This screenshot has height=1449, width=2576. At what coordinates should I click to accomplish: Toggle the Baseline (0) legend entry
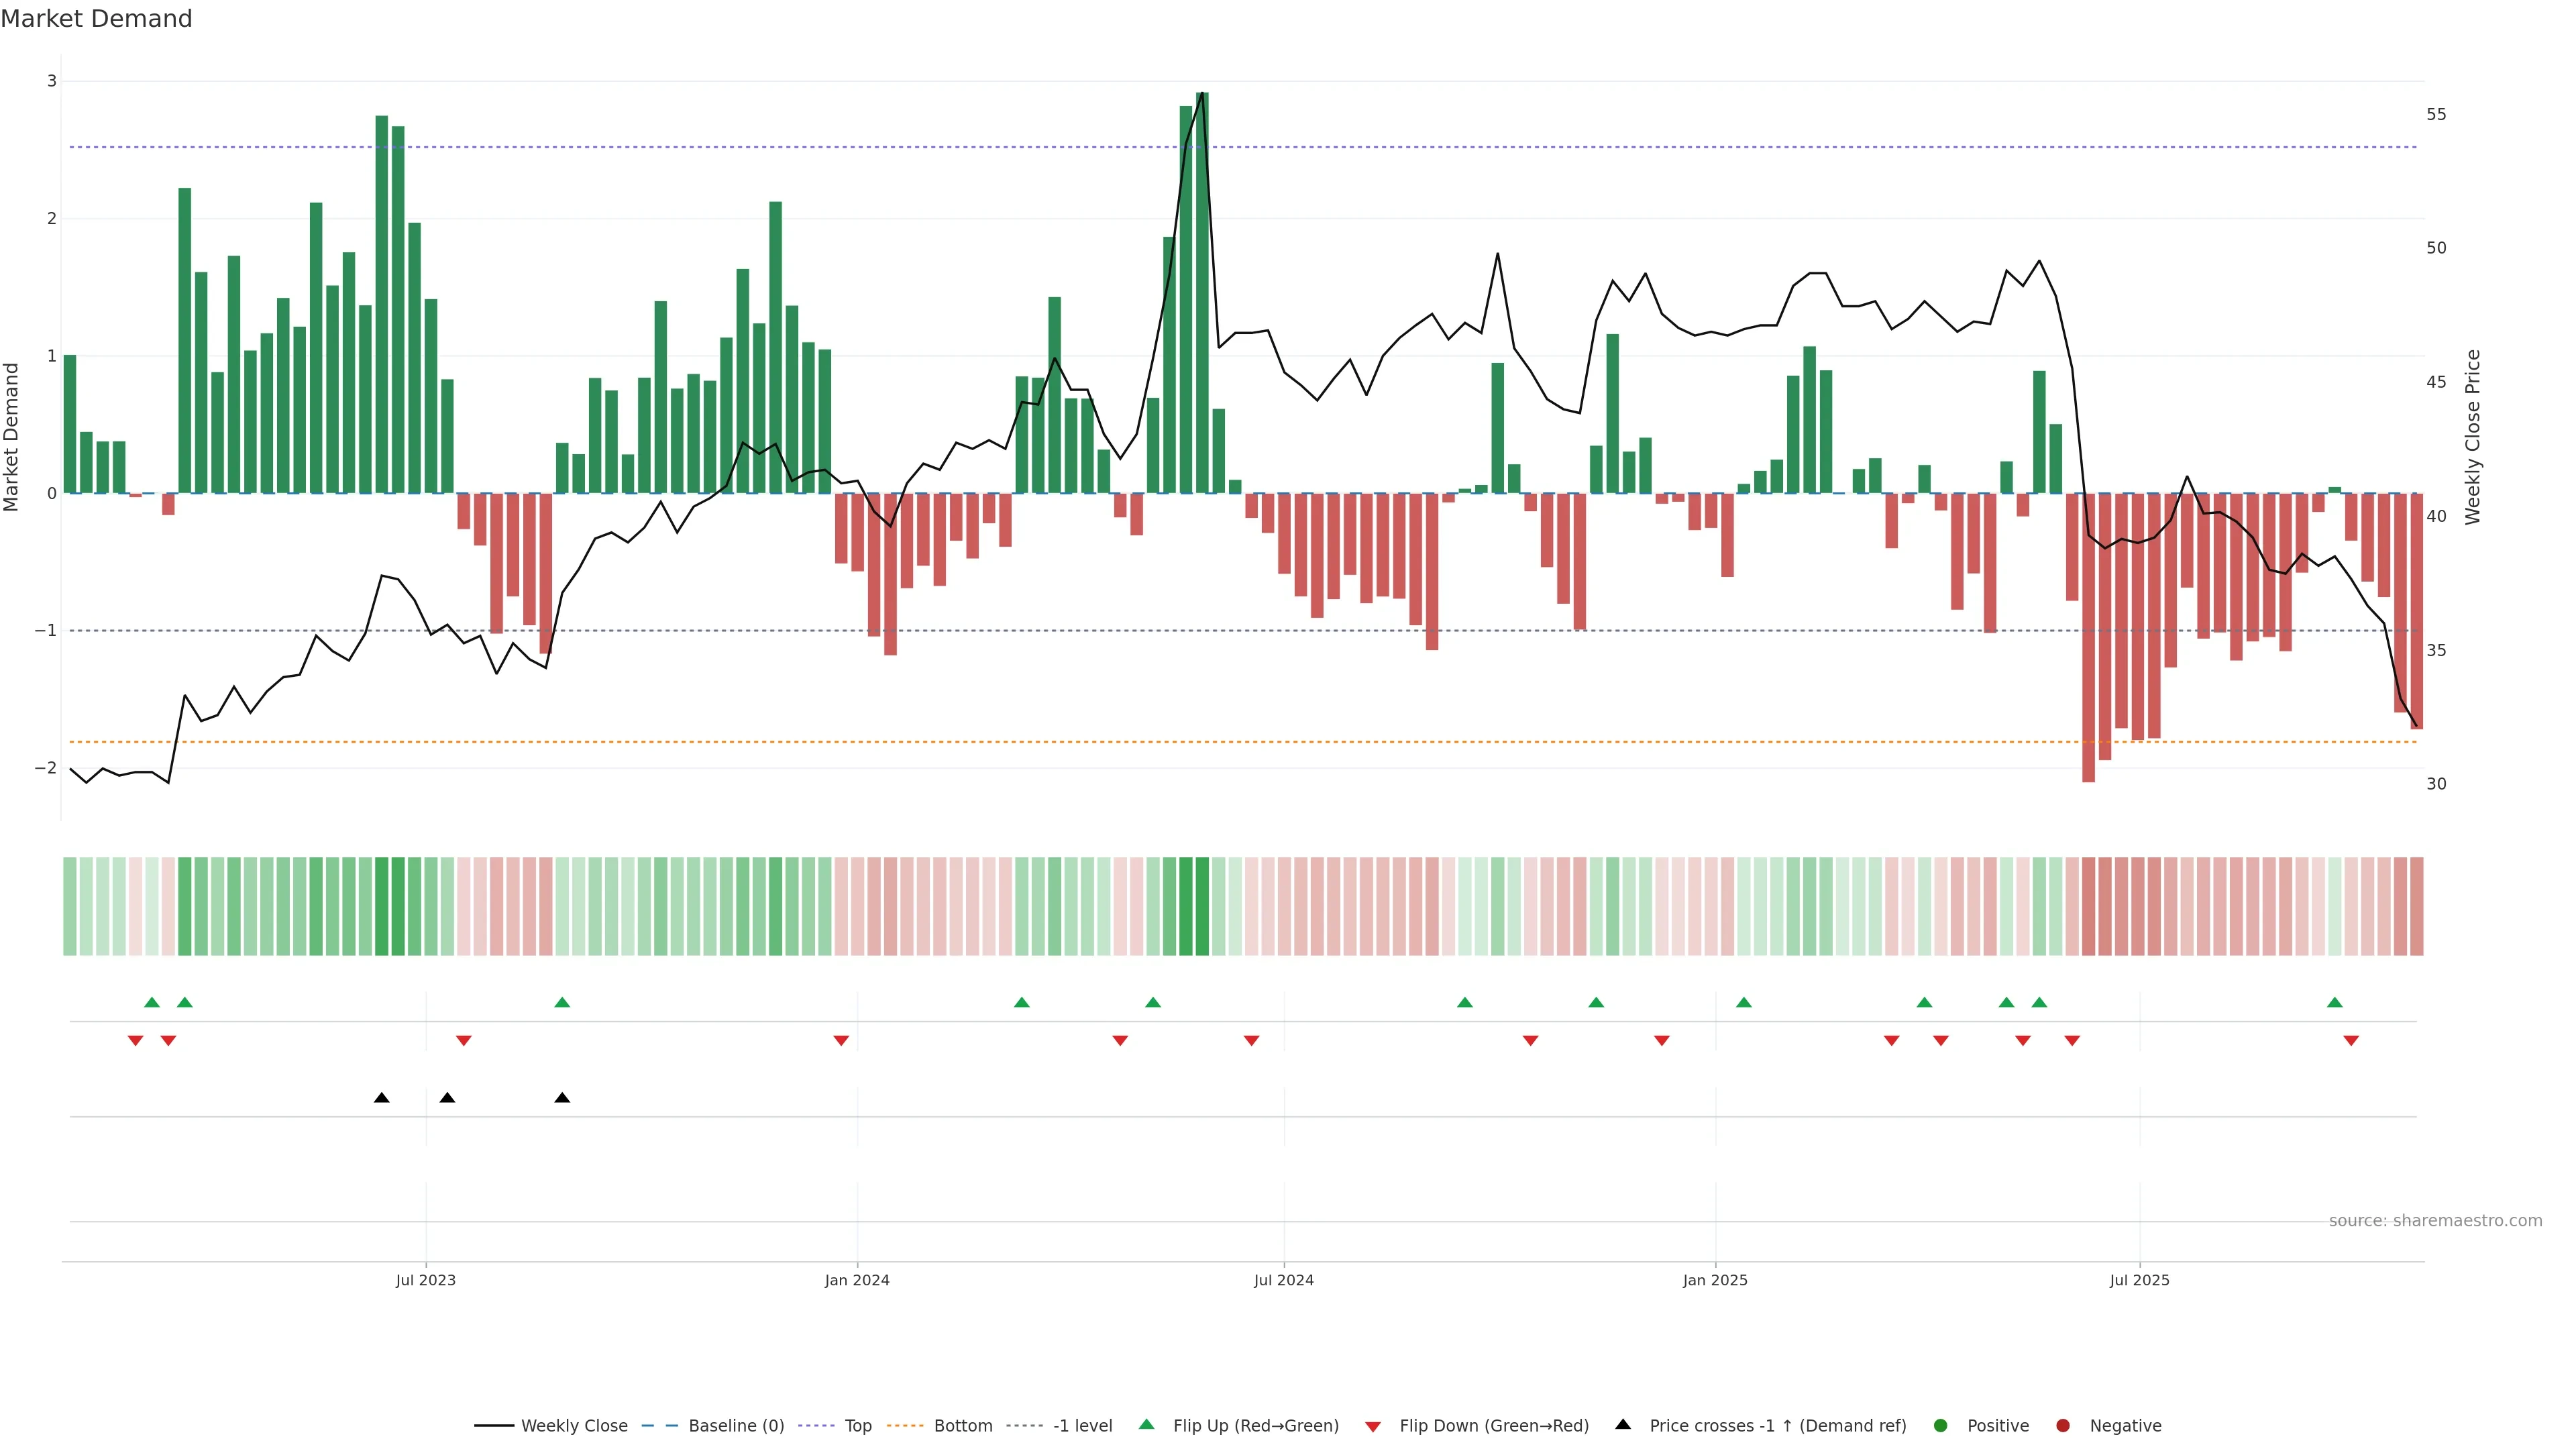736,1426
